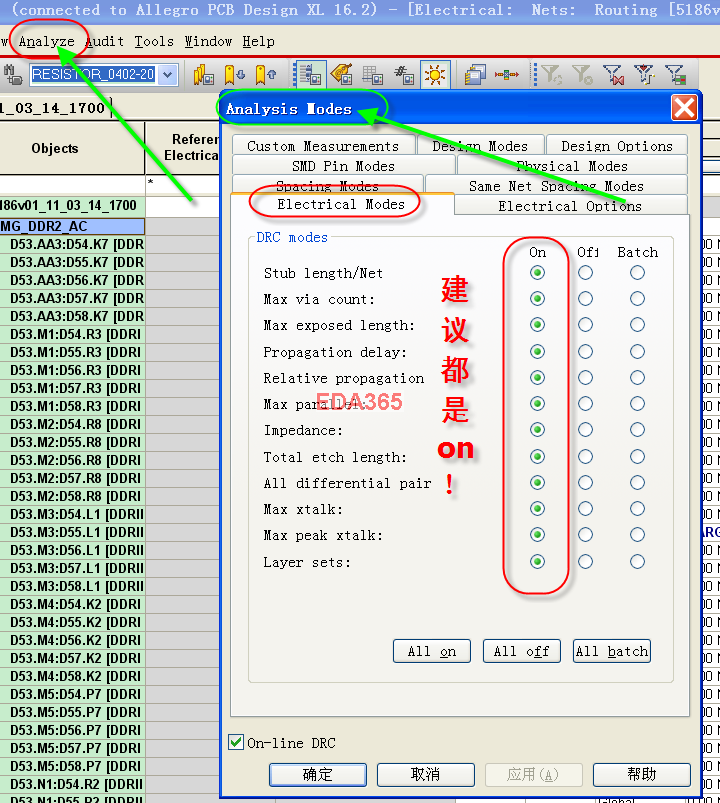Image resolution: width=720 pixels, height=803 pixels.
Task: Switch to Physical Modes tab
Action: tap(572, 166)
